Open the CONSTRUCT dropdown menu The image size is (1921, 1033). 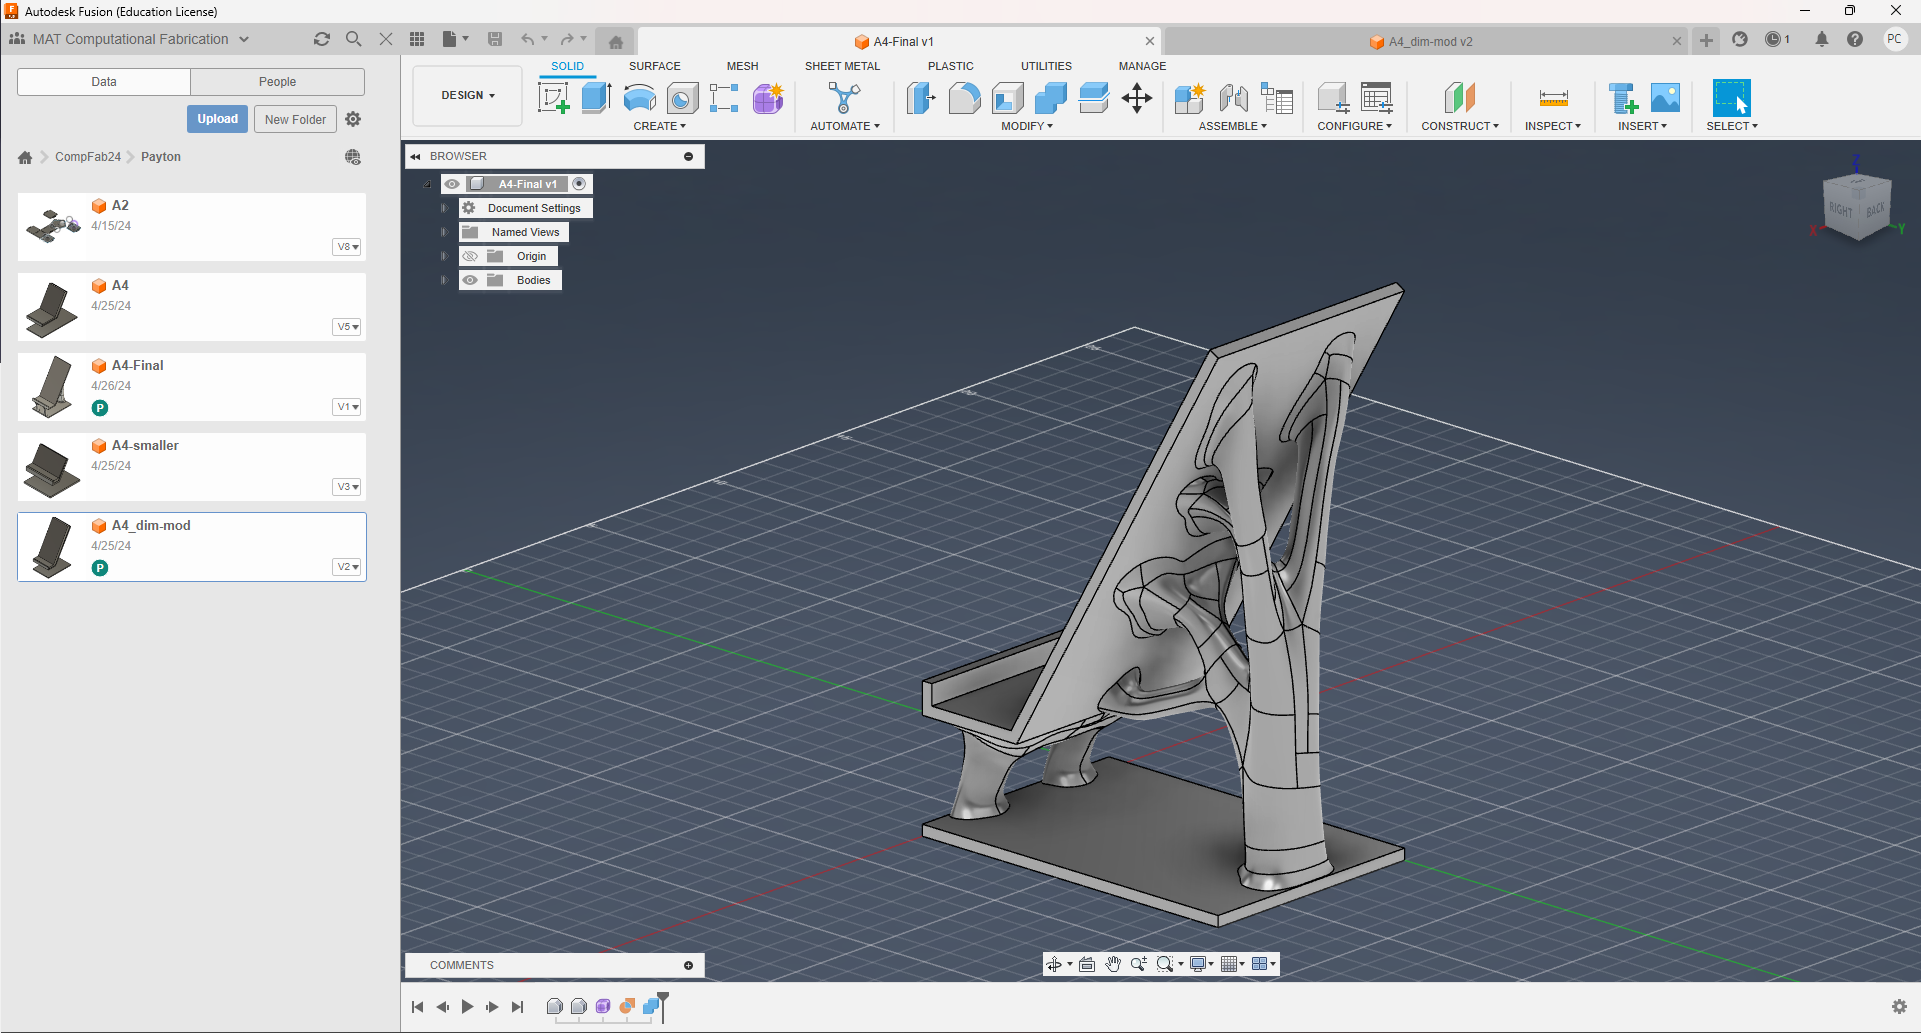1460,126
